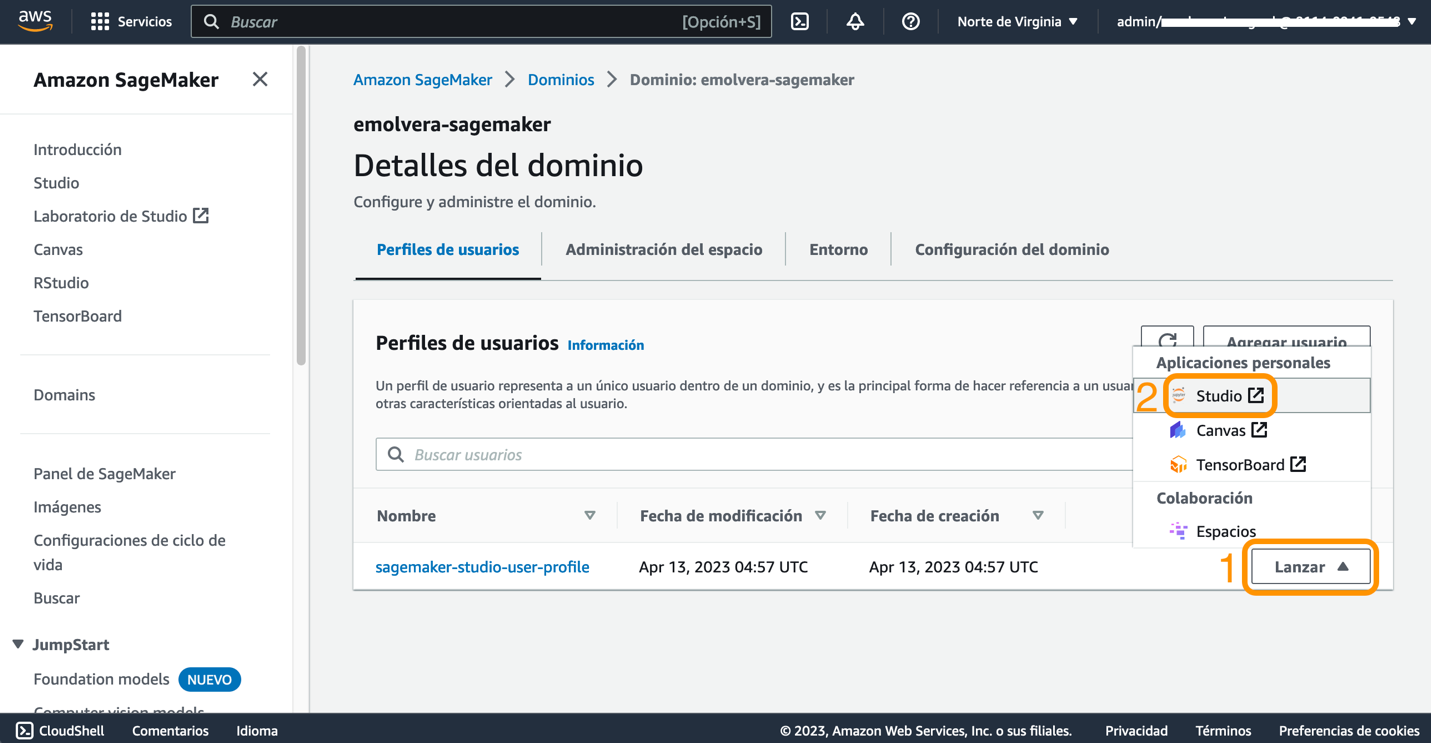Click external link icon next to TensorBoard in dropdown
The image size is (1431, 743).
[1298, 464]
